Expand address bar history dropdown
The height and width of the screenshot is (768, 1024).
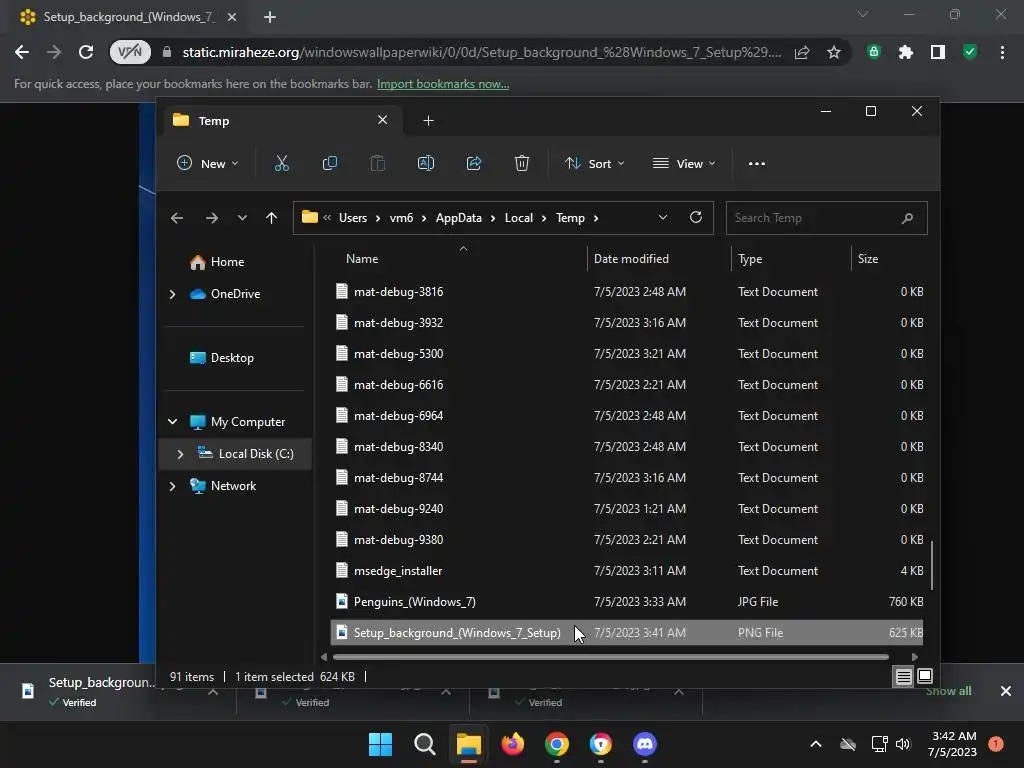663,217
